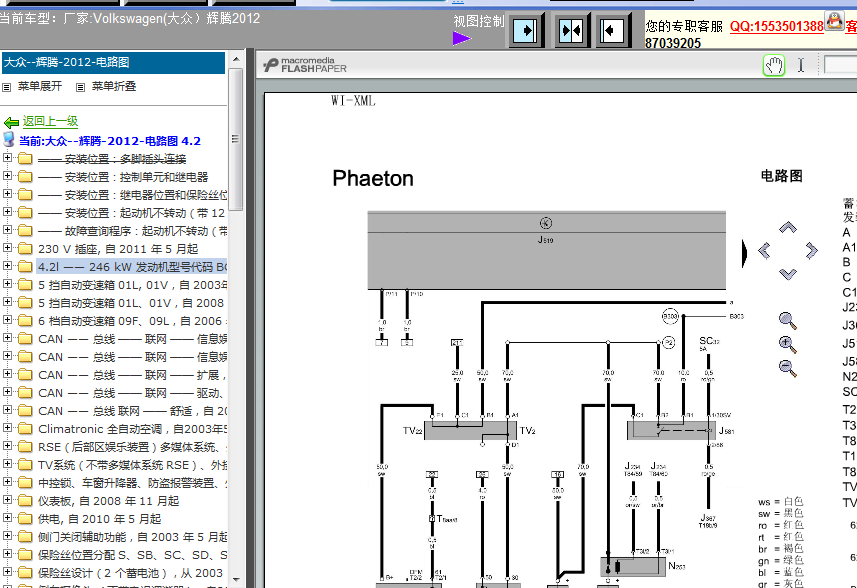Click 菜单折叠 to collapse all menus
Image resolution: width=857 pixels, height=588 pixels.
(x=114, y=86)
